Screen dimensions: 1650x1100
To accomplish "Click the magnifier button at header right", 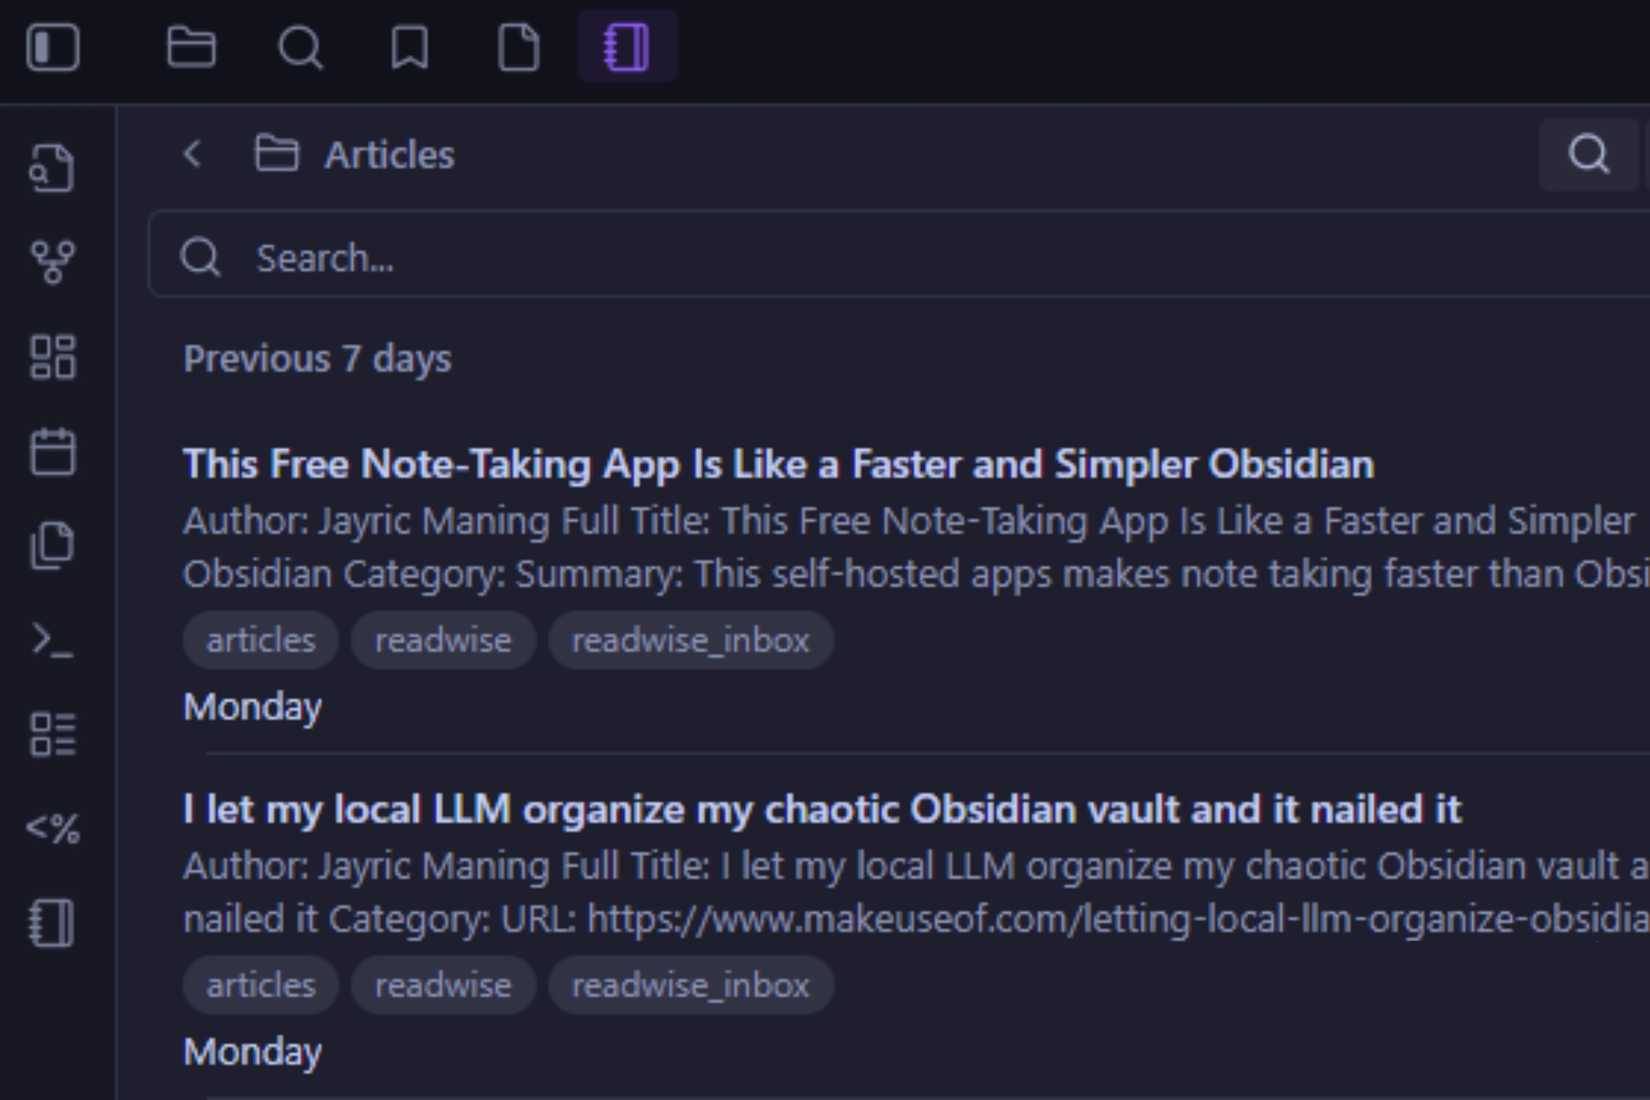I will pos(1588,154).
